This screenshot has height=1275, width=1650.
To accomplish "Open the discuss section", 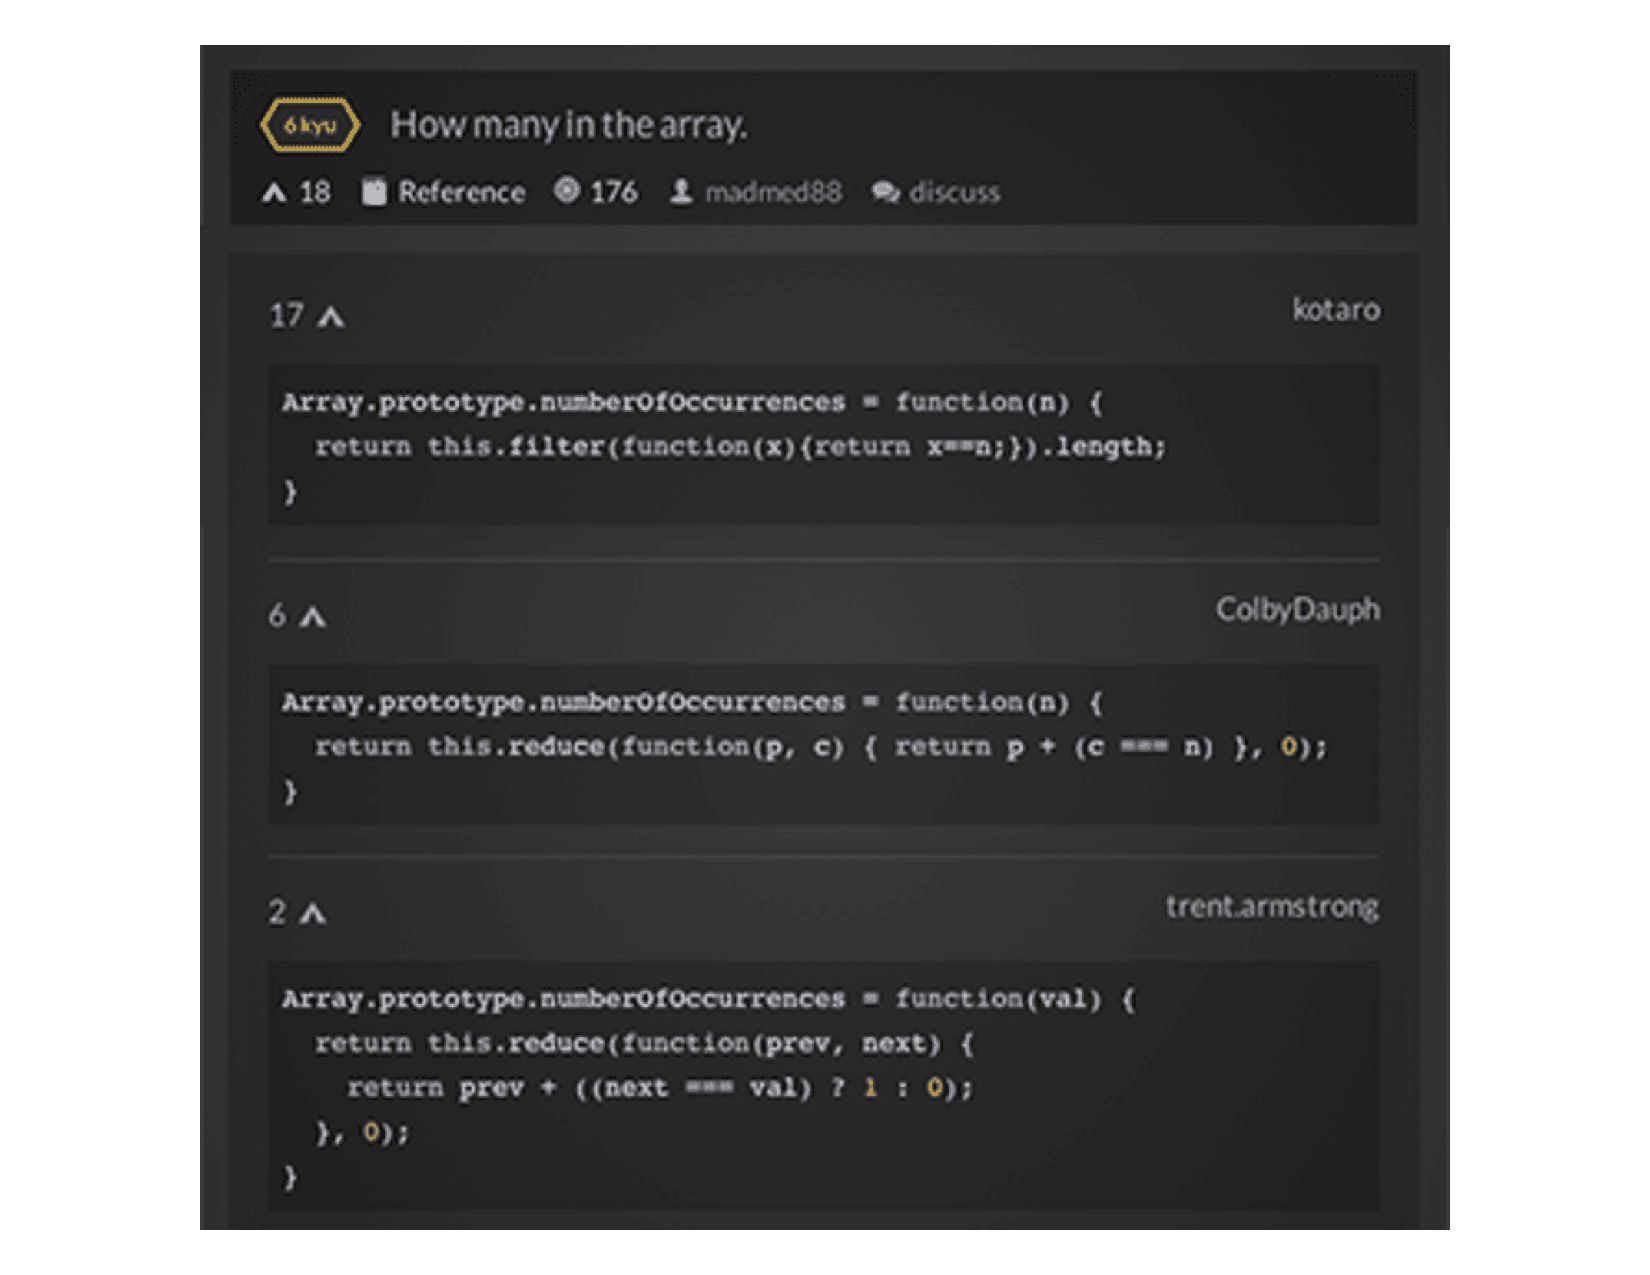I will pos(953,192).
